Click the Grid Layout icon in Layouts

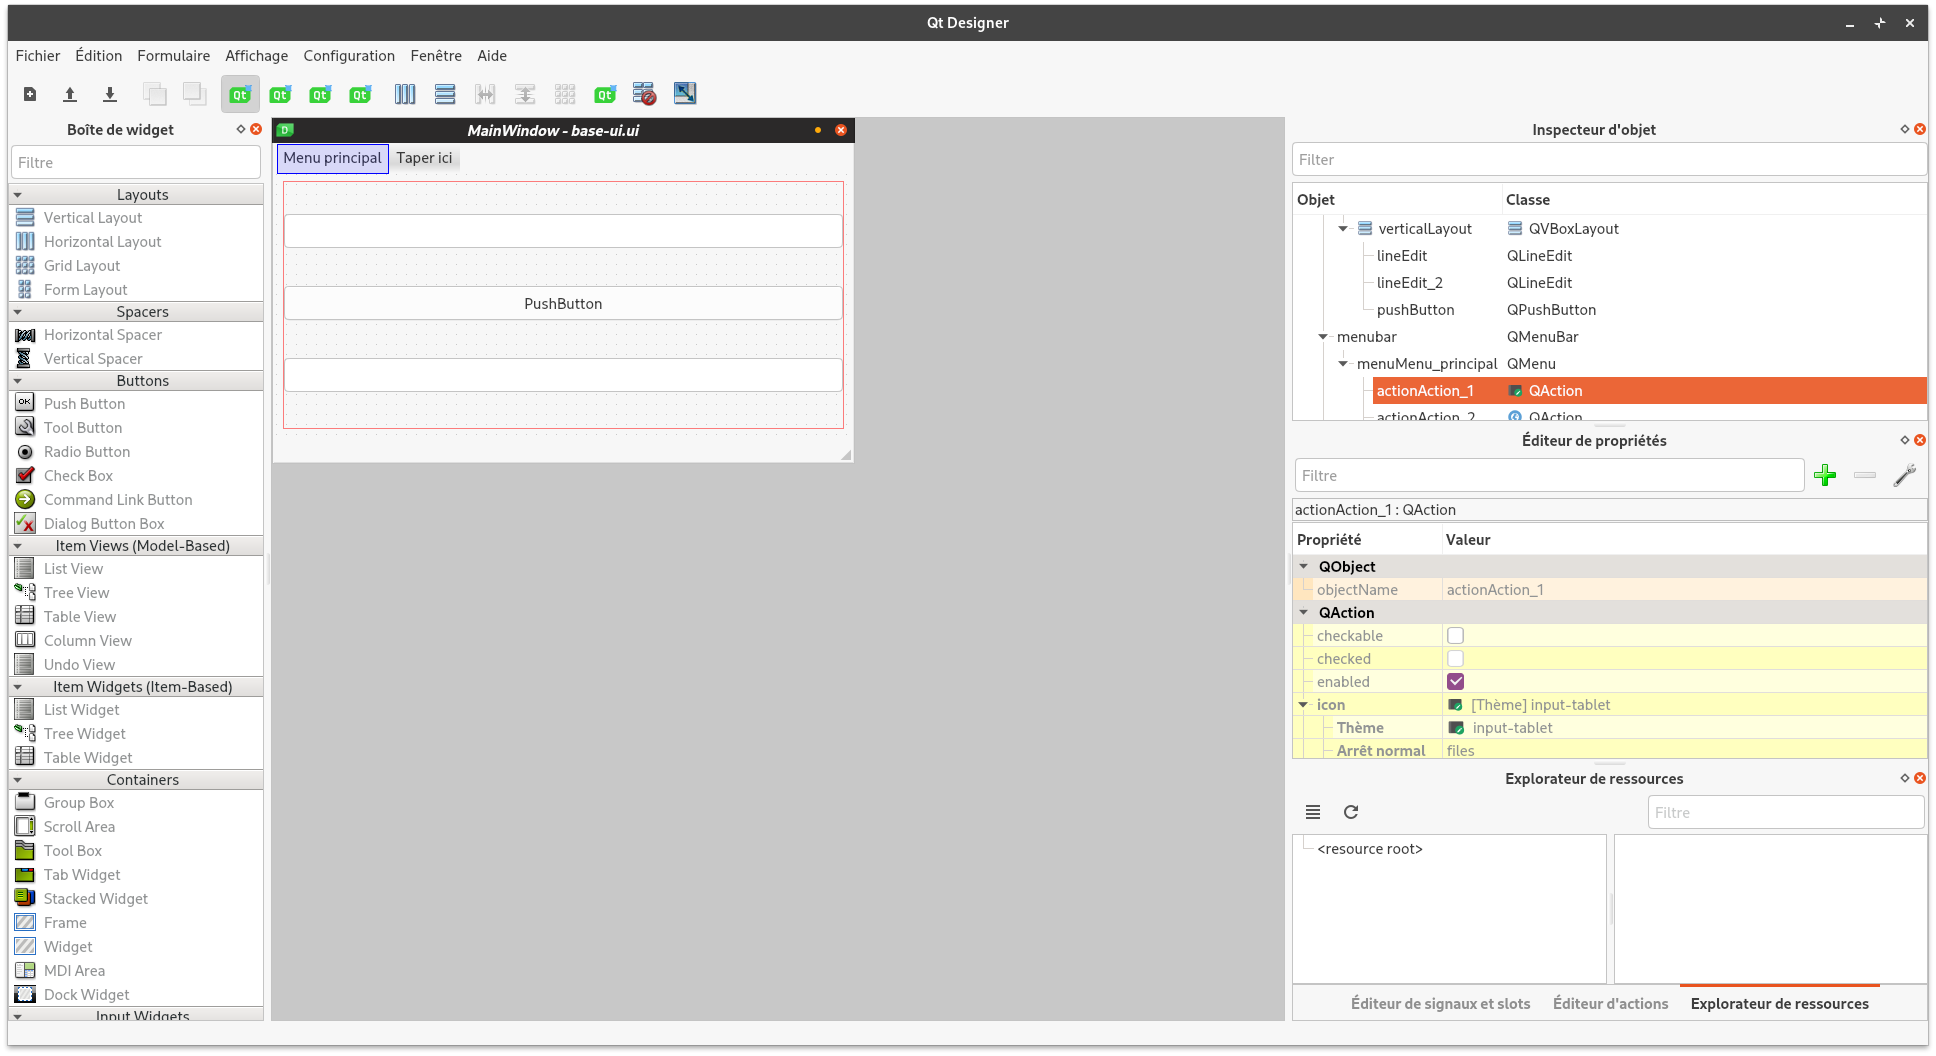[25, 265]
